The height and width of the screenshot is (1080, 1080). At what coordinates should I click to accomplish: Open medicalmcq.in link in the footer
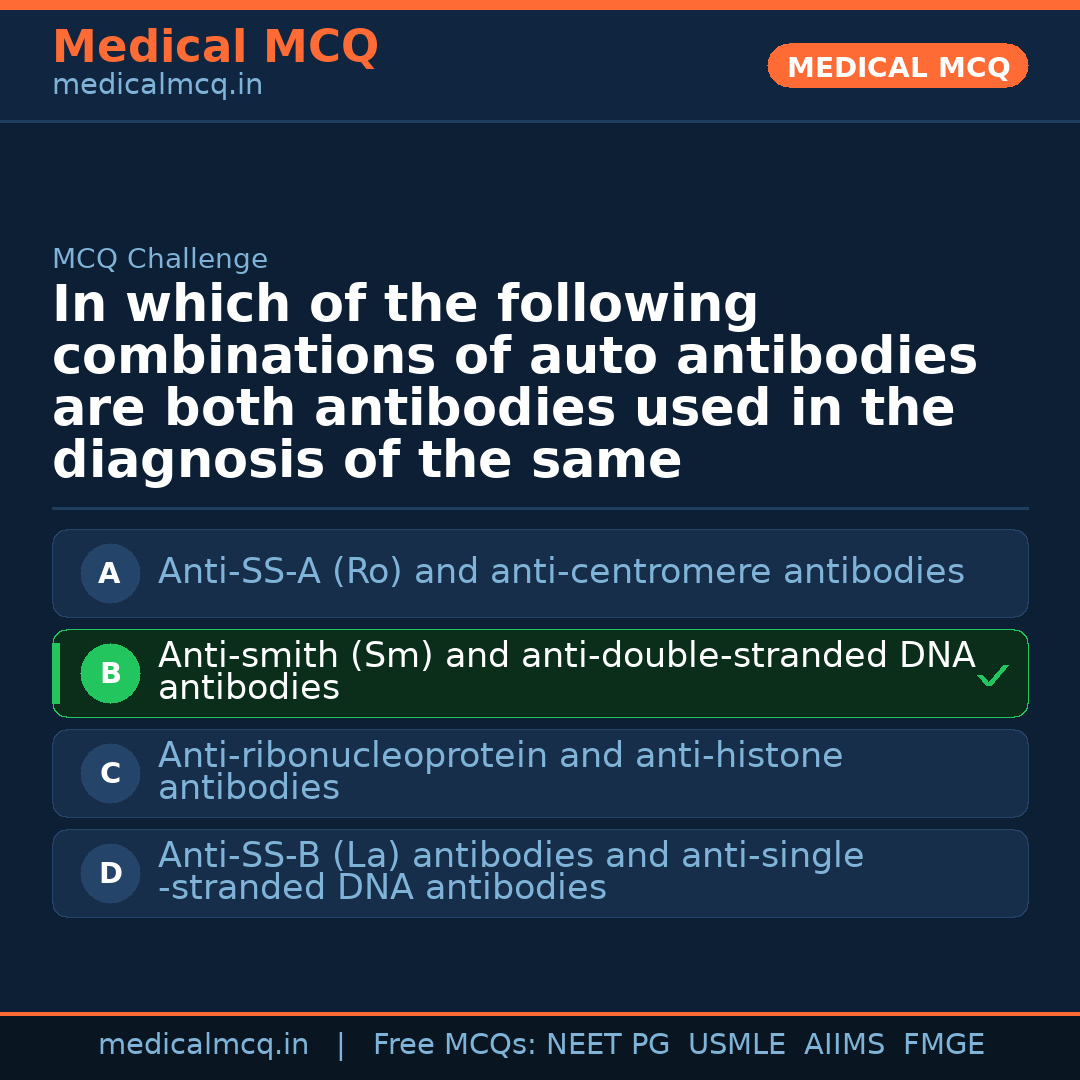click(x=203, y=1045)
